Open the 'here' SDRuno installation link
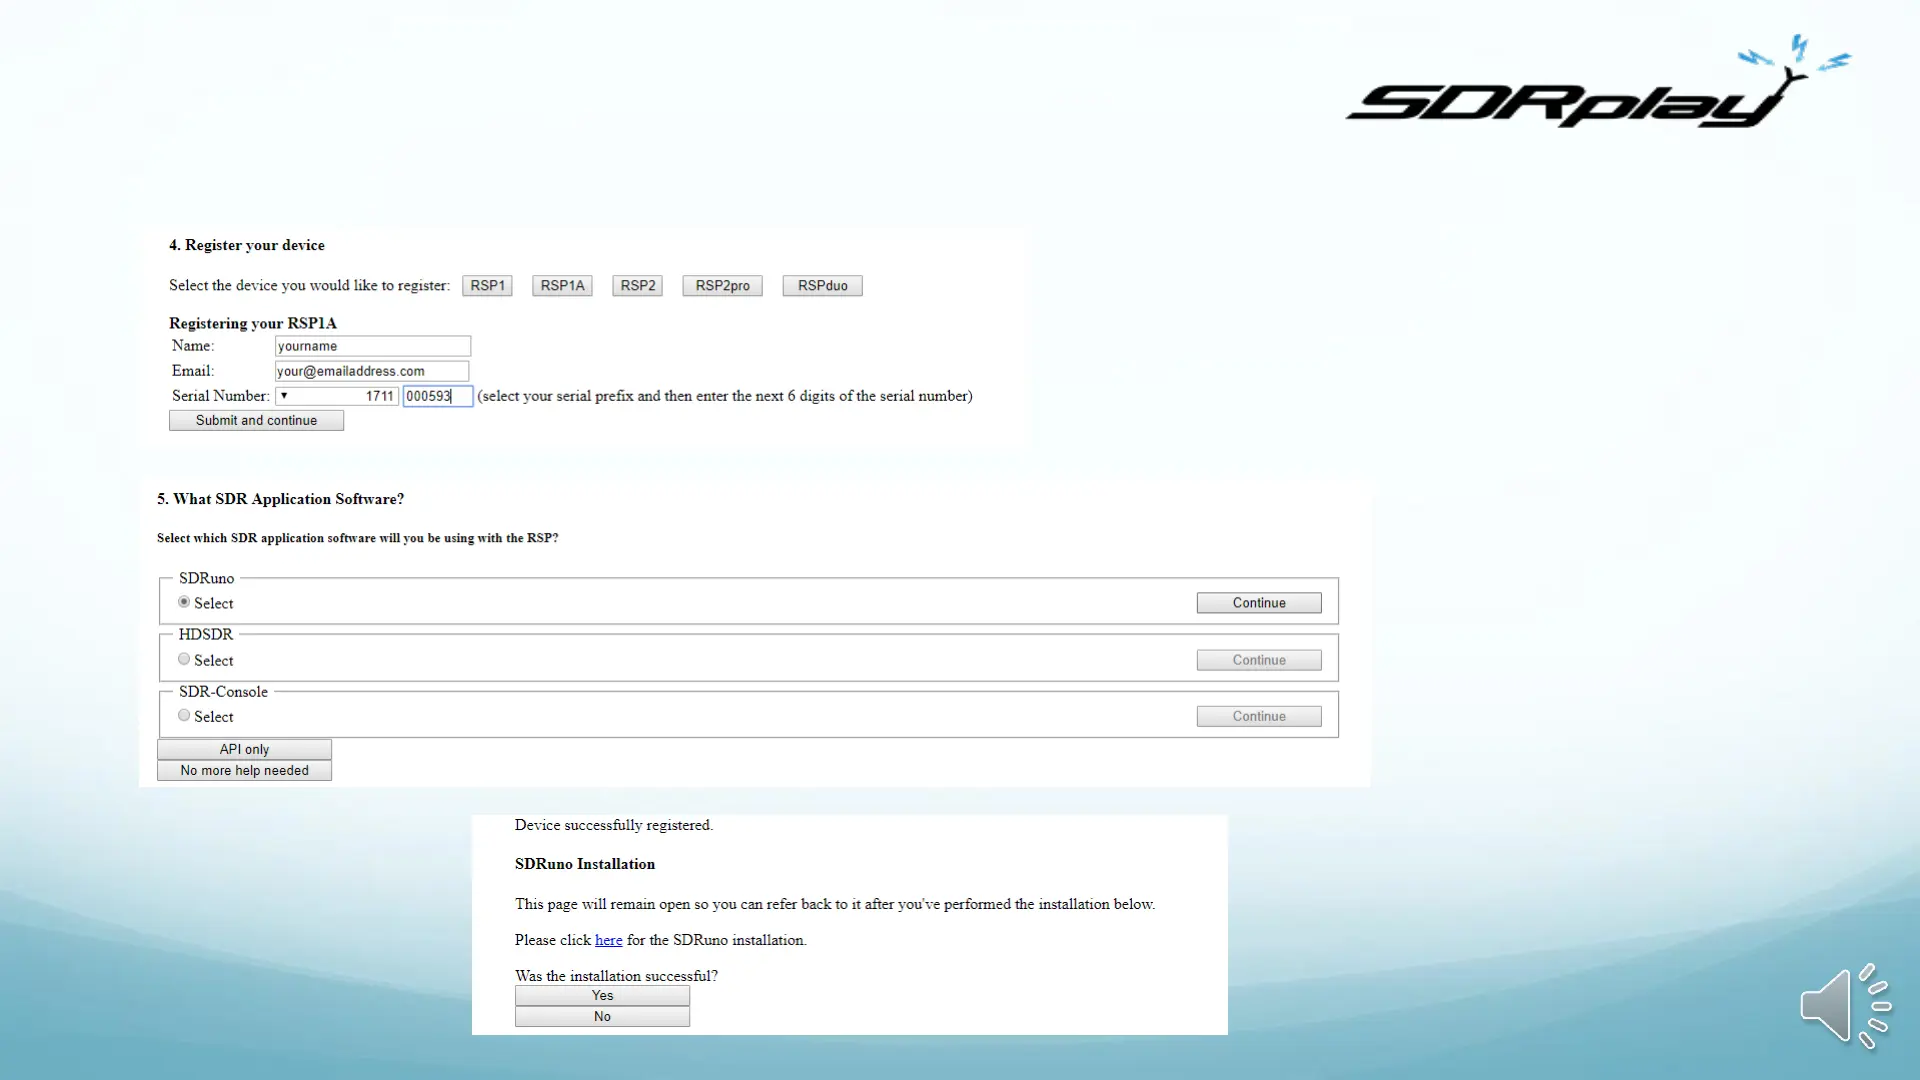1920x1080 pixels. (608, 940)
